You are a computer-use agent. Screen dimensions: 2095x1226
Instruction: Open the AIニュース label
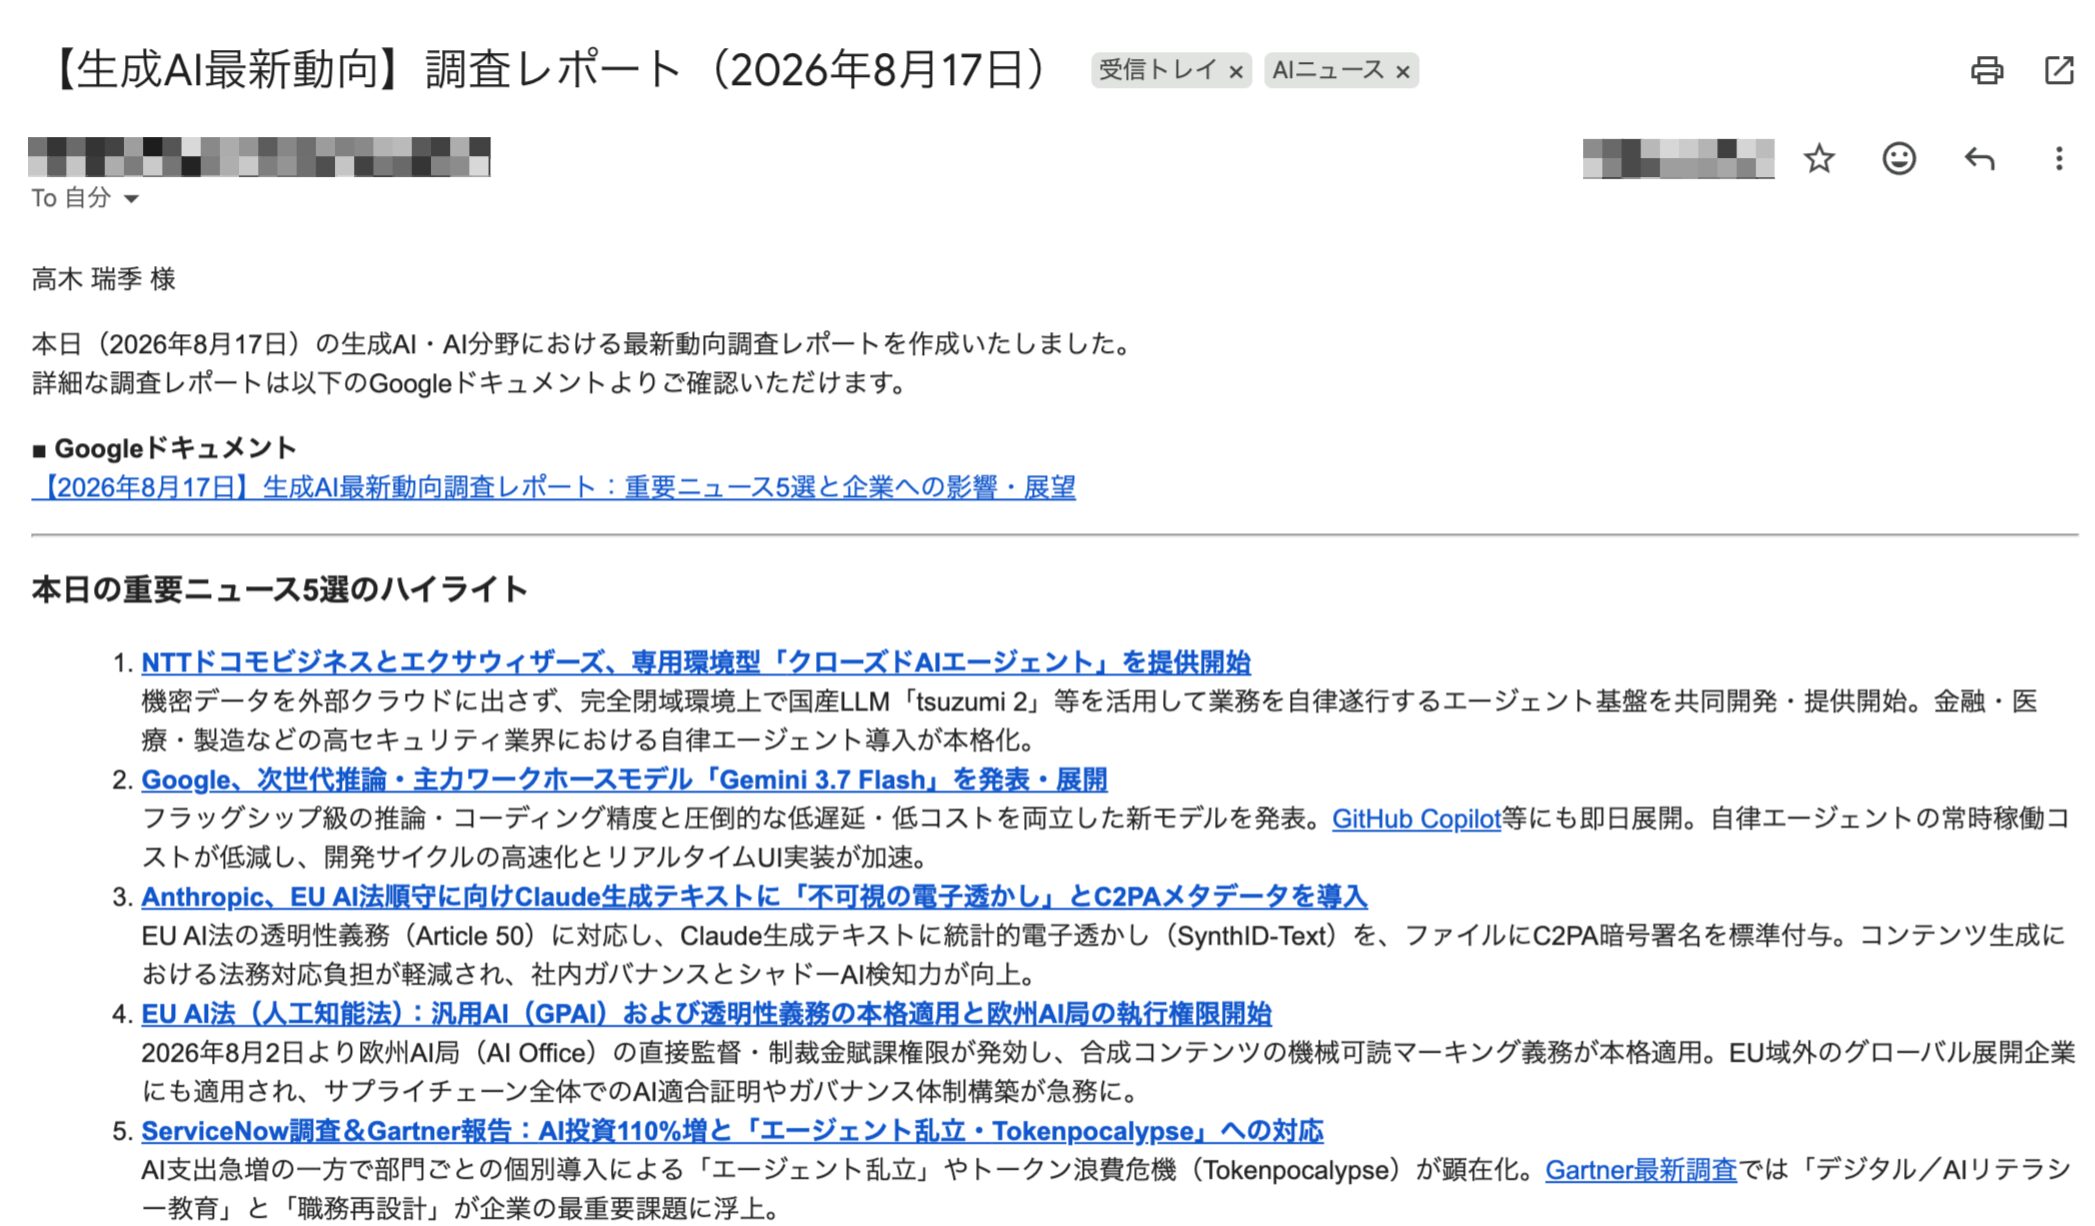click(x=1328, y=70)
